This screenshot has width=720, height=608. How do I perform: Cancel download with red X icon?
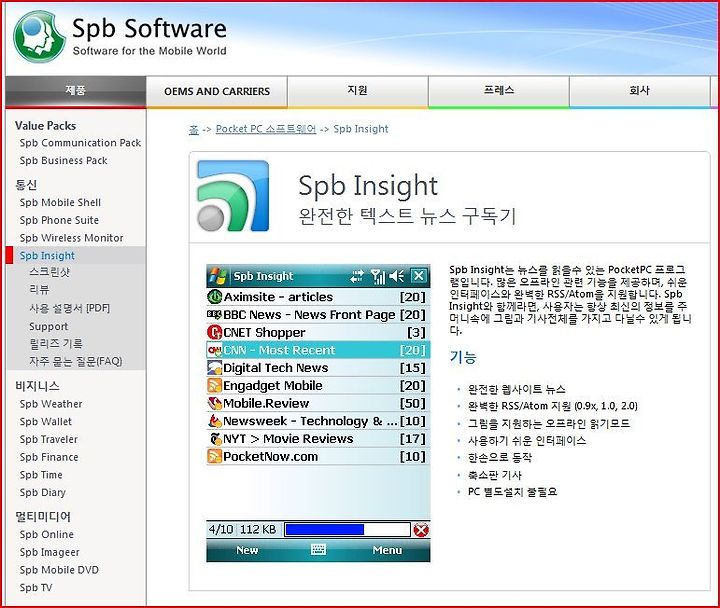421,530
